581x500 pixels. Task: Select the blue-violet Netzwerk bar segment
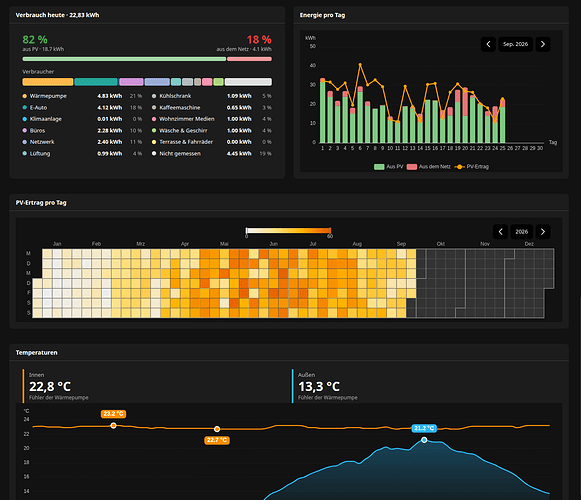click(157, 82)
